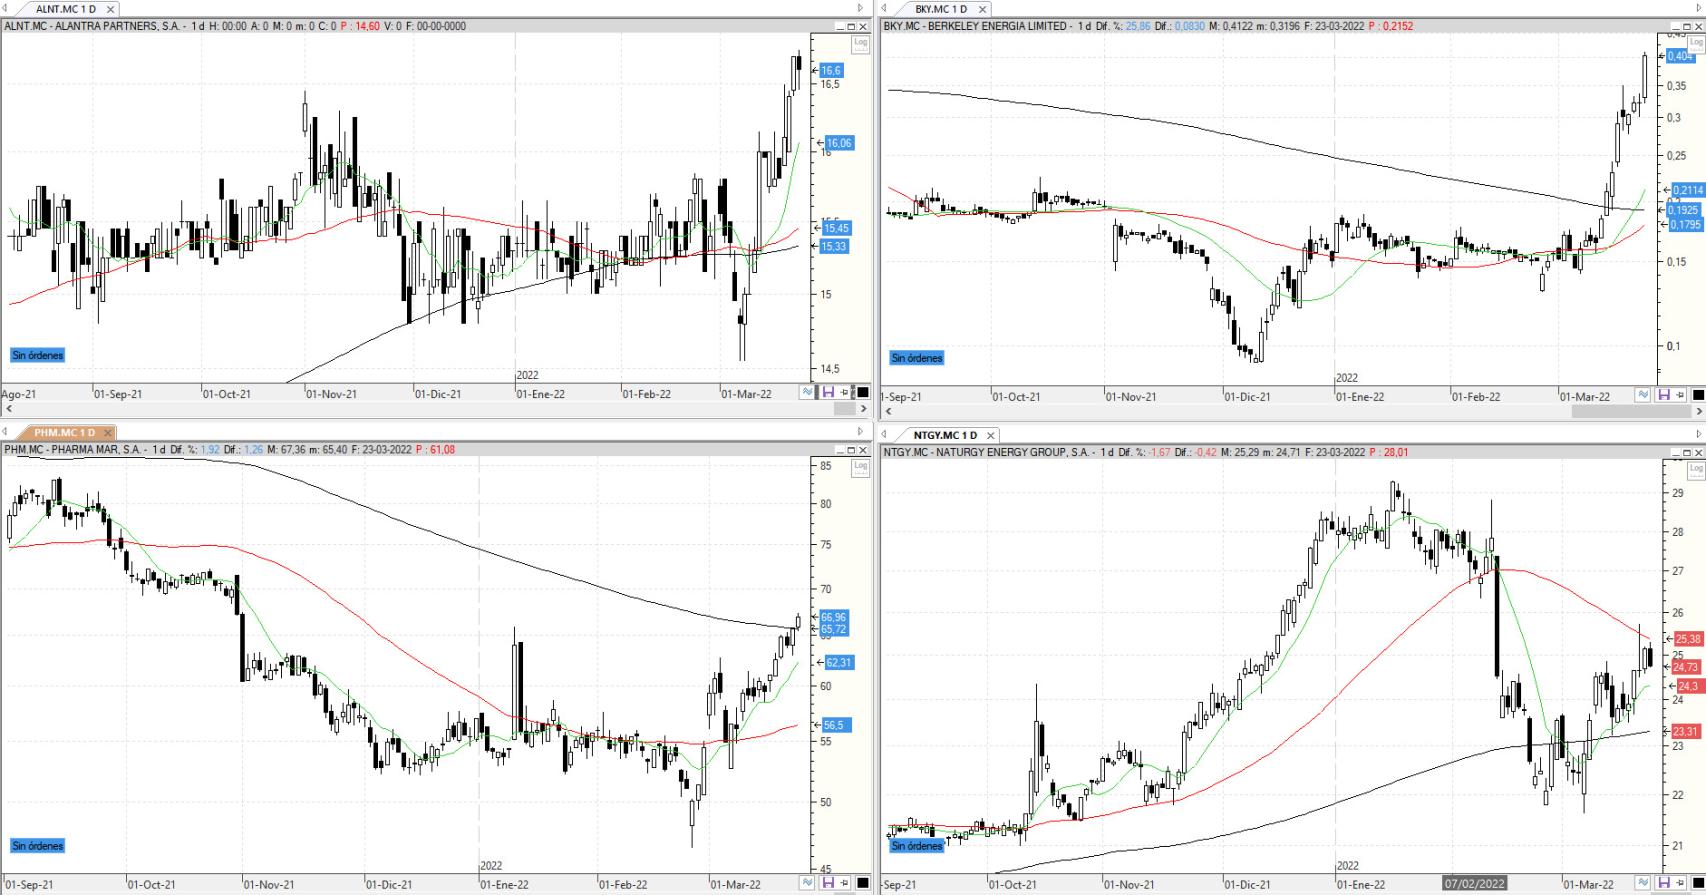Select the ALNT.MC 1 D tab
This screenshot has width=1706, height=895.
pos(66,9)
